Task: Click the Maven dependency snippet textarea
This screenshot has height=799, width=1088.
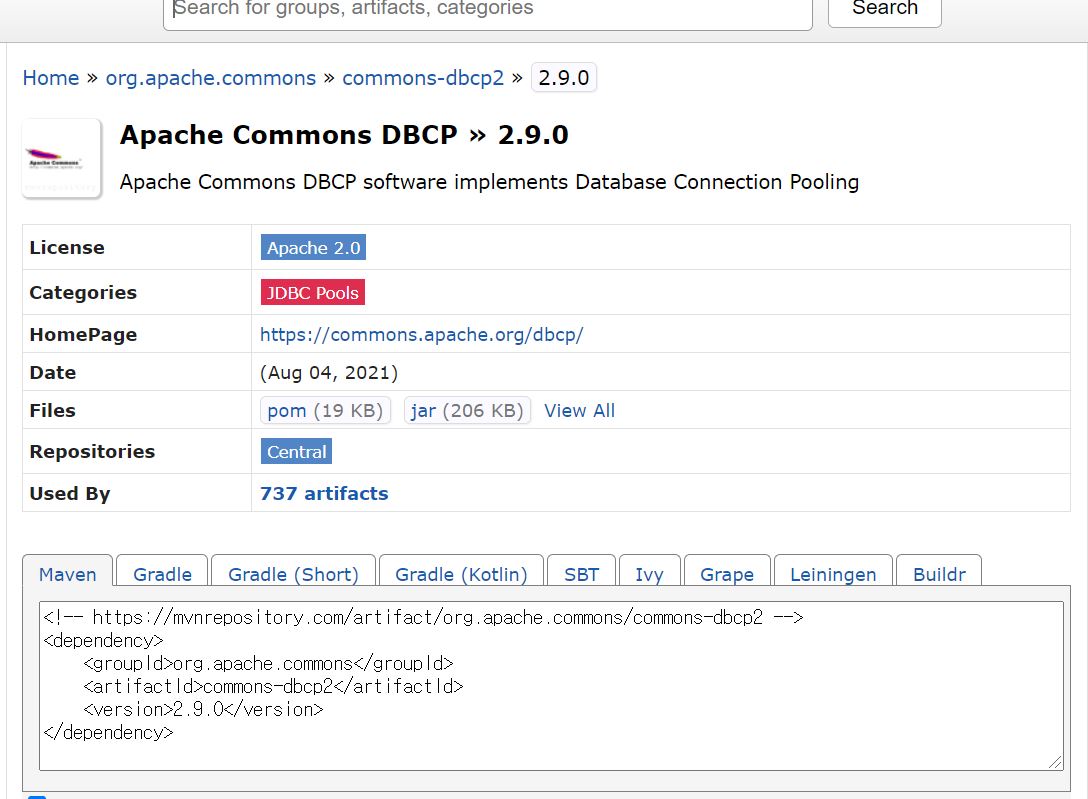Action: click(551, 685)
